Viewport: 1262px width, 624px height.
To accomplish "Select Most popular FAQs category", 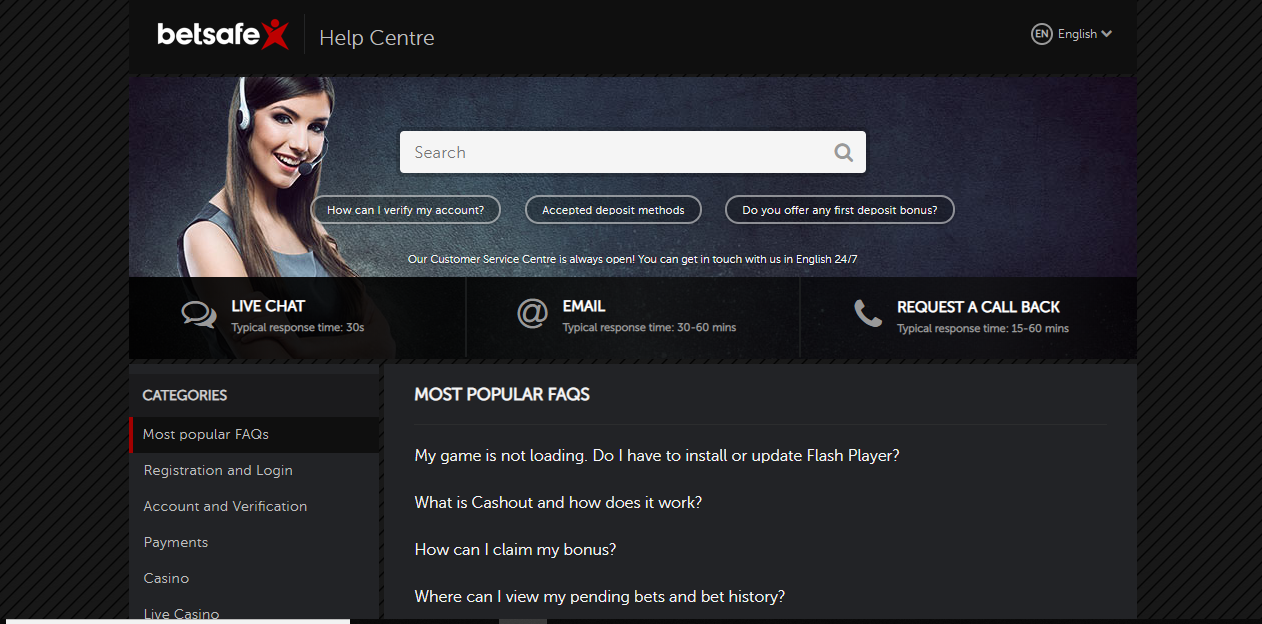I will click(255, 435).
